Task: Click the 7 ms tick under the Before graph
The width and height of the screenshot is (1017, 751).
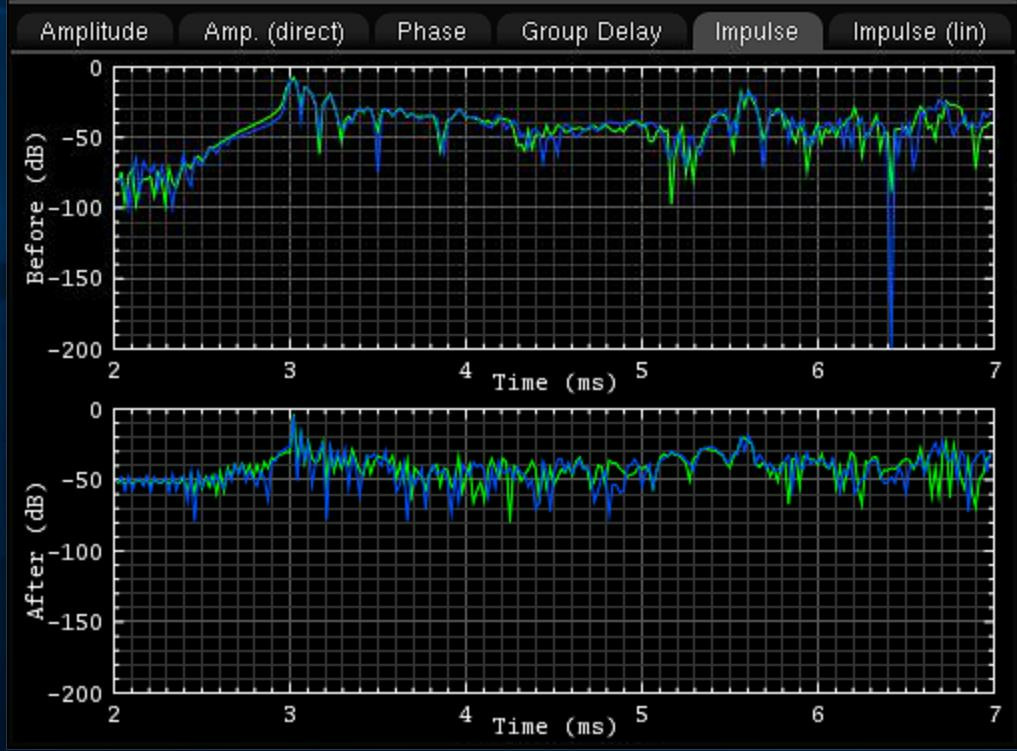Action: click(x=993, y=370)
